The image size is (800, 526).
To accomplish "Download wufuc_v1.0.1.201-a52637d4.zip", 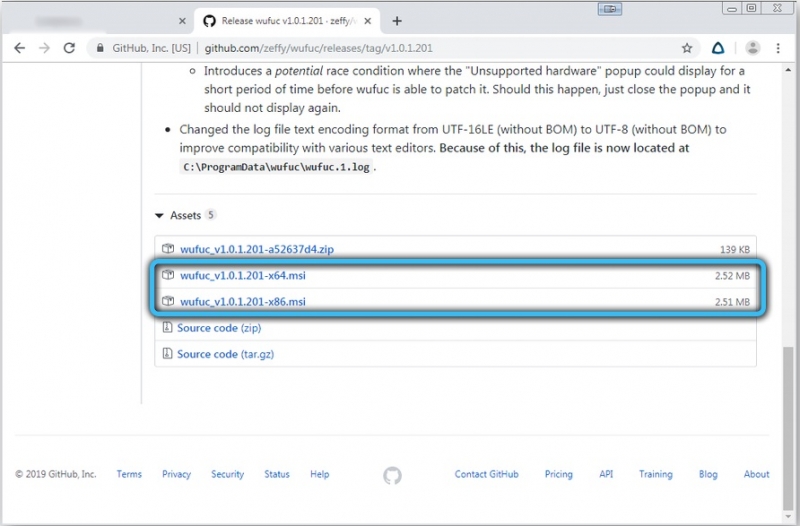I will 257,249.
